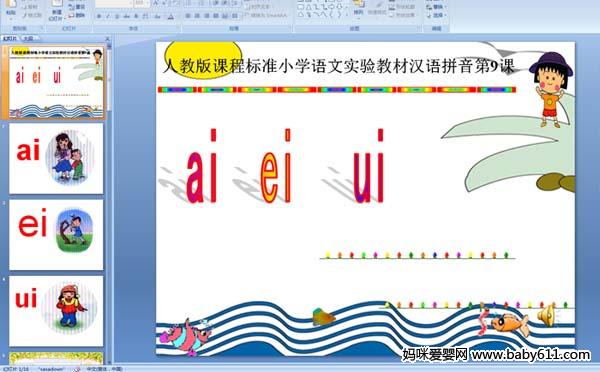This screenshot has width=600, height=372.
Task: Switch to the Slides tab in left pane
Action: 10,38
